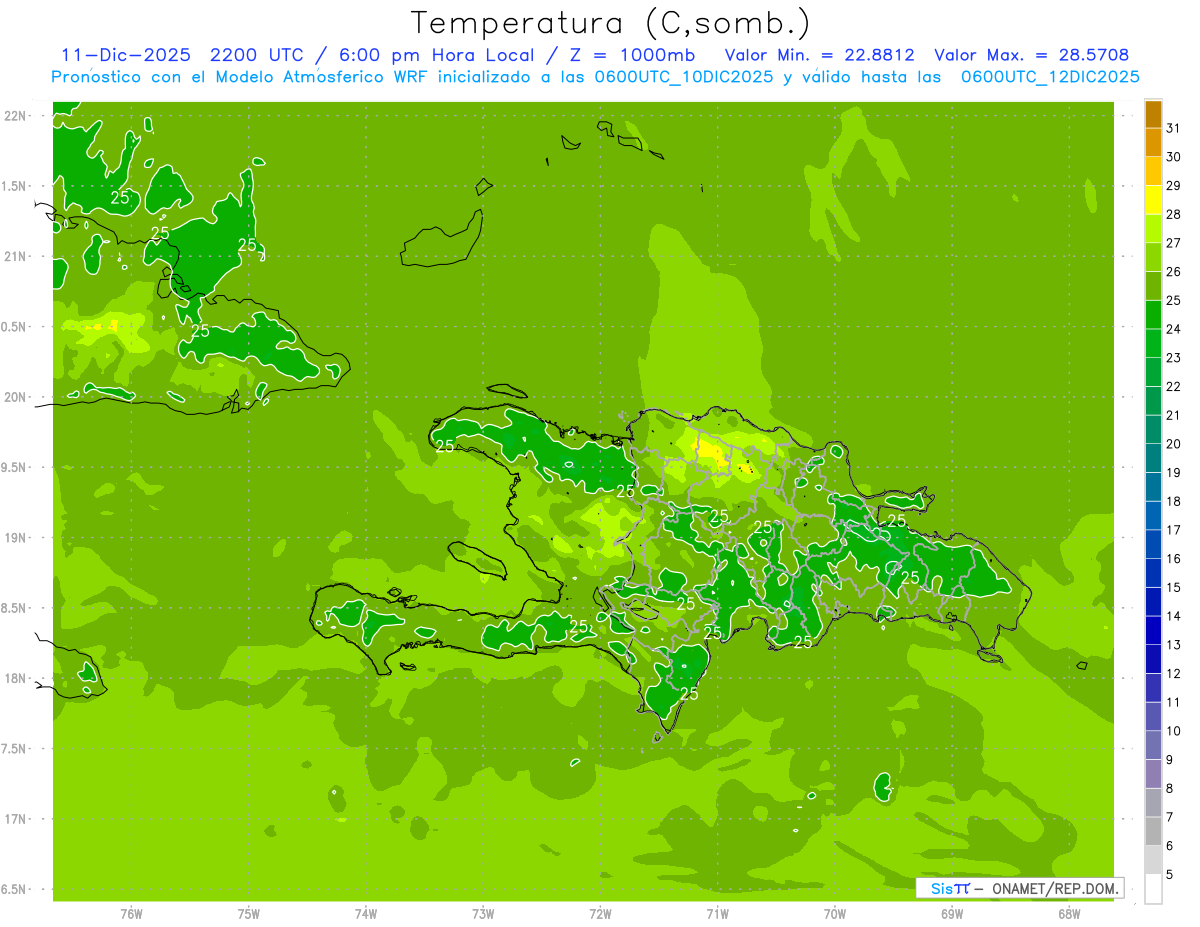
Task: Click the "69W" longitude axis label
Action: click(952, 914)
